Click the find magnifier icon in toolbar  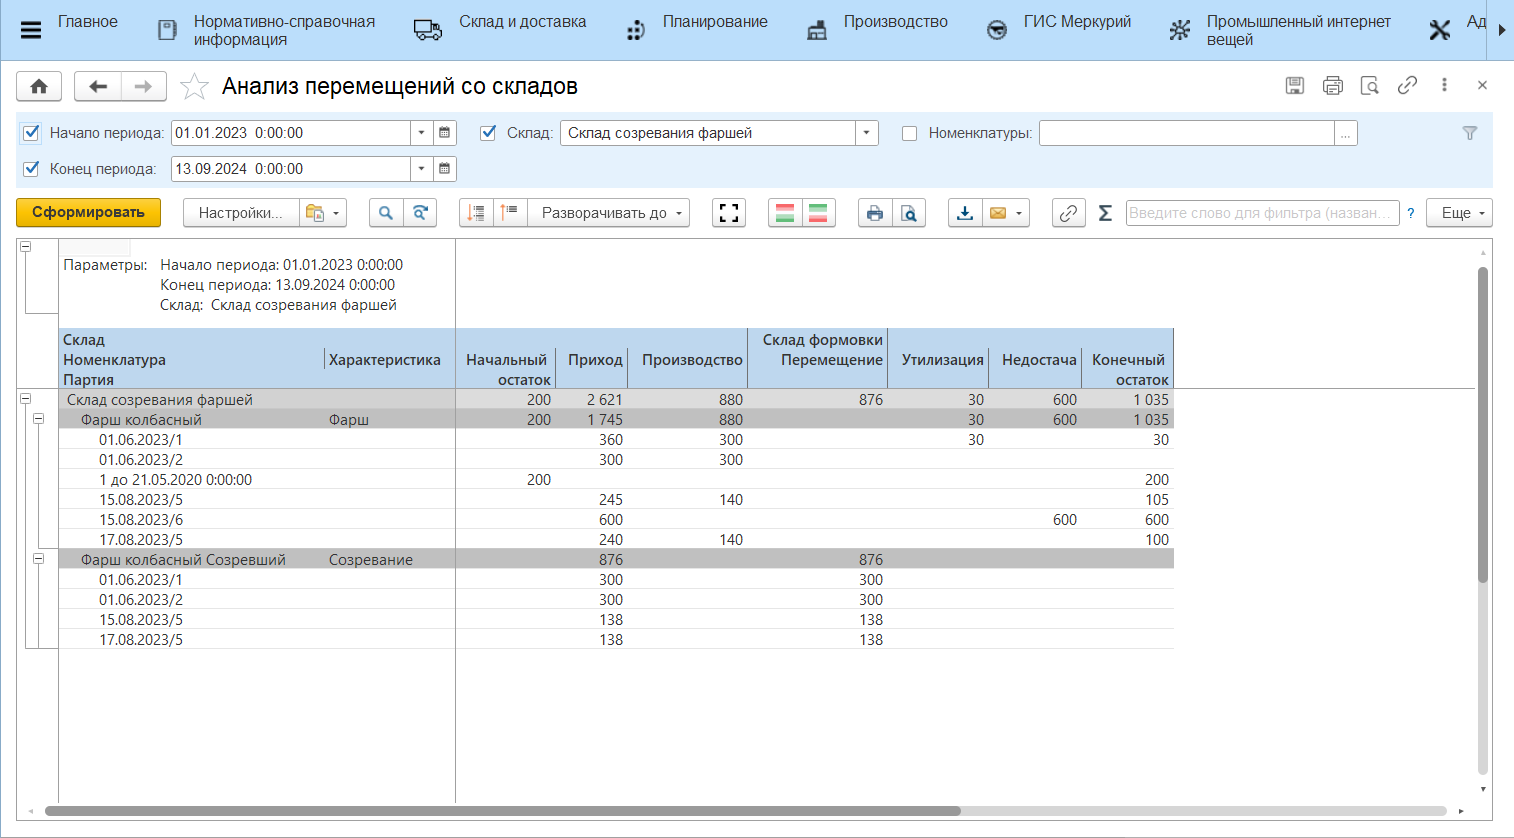click(x=385, y=213)
